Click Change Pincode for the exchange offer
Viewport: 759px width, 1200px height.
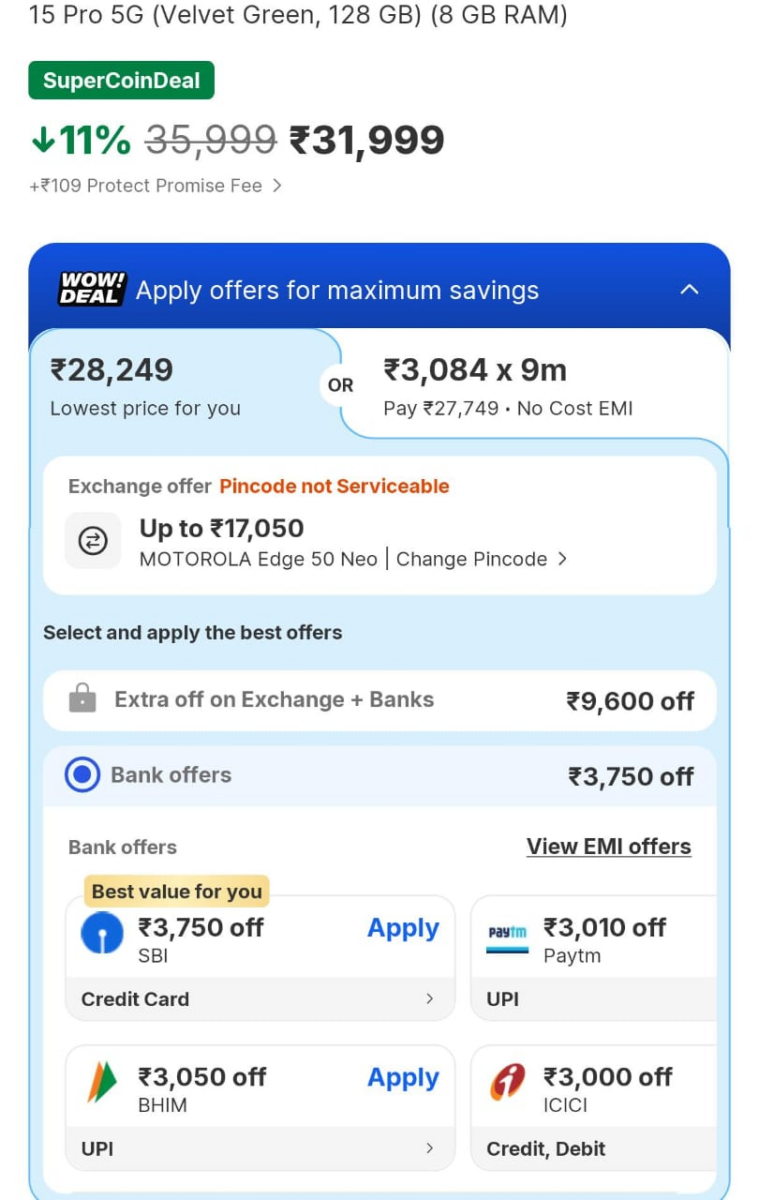coord(475,559)
